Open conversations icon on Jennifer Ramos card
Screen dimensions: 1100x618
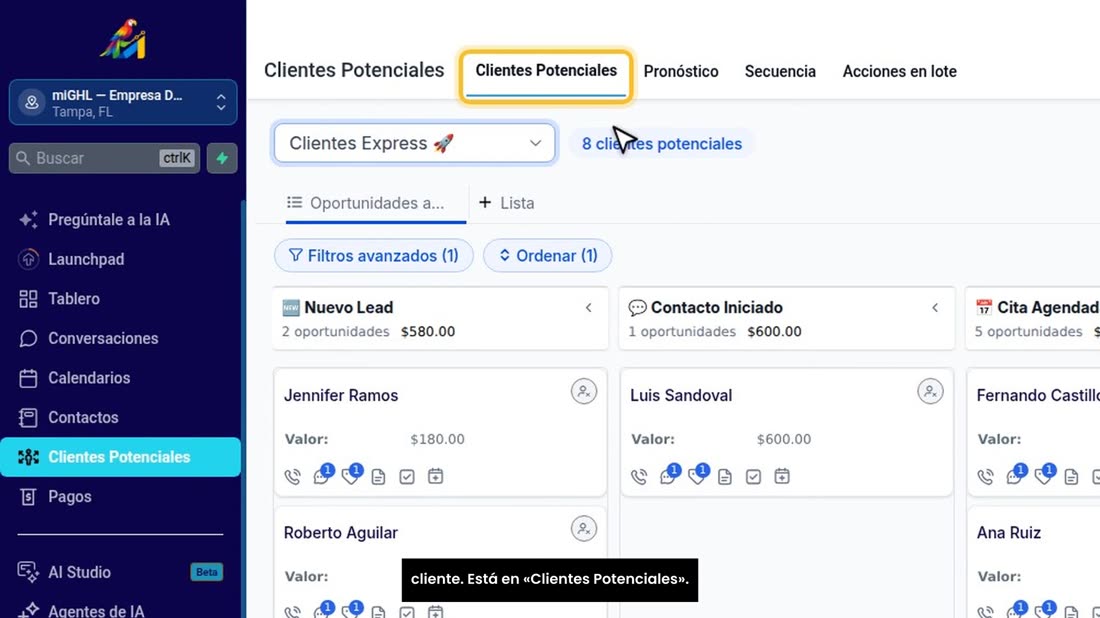[322, 476]
